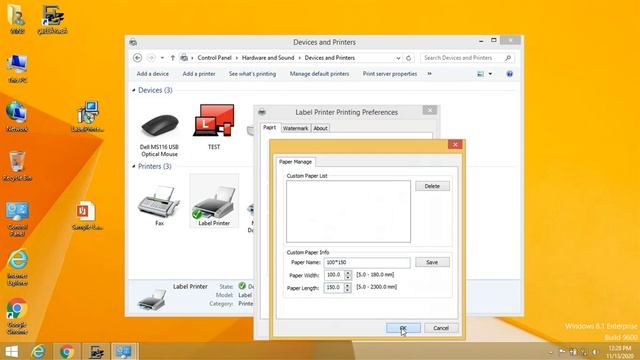Refresh the Devices and Printers view
Image resolution: width=640 pixels, height=360 pixels.
point(408,58)
